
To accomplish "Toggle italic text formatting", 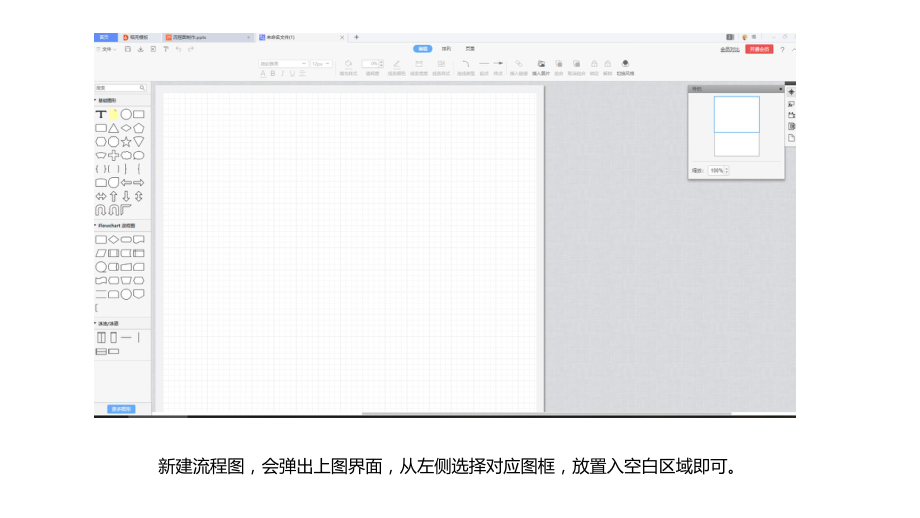I will (282, 74).
